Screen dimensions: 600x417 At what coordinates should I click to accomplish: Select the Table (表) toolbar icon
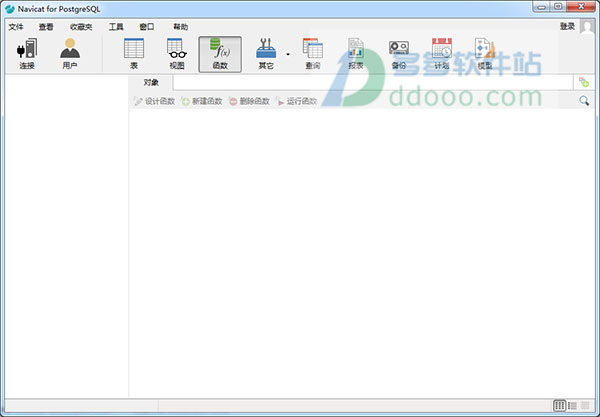(134, 54)
